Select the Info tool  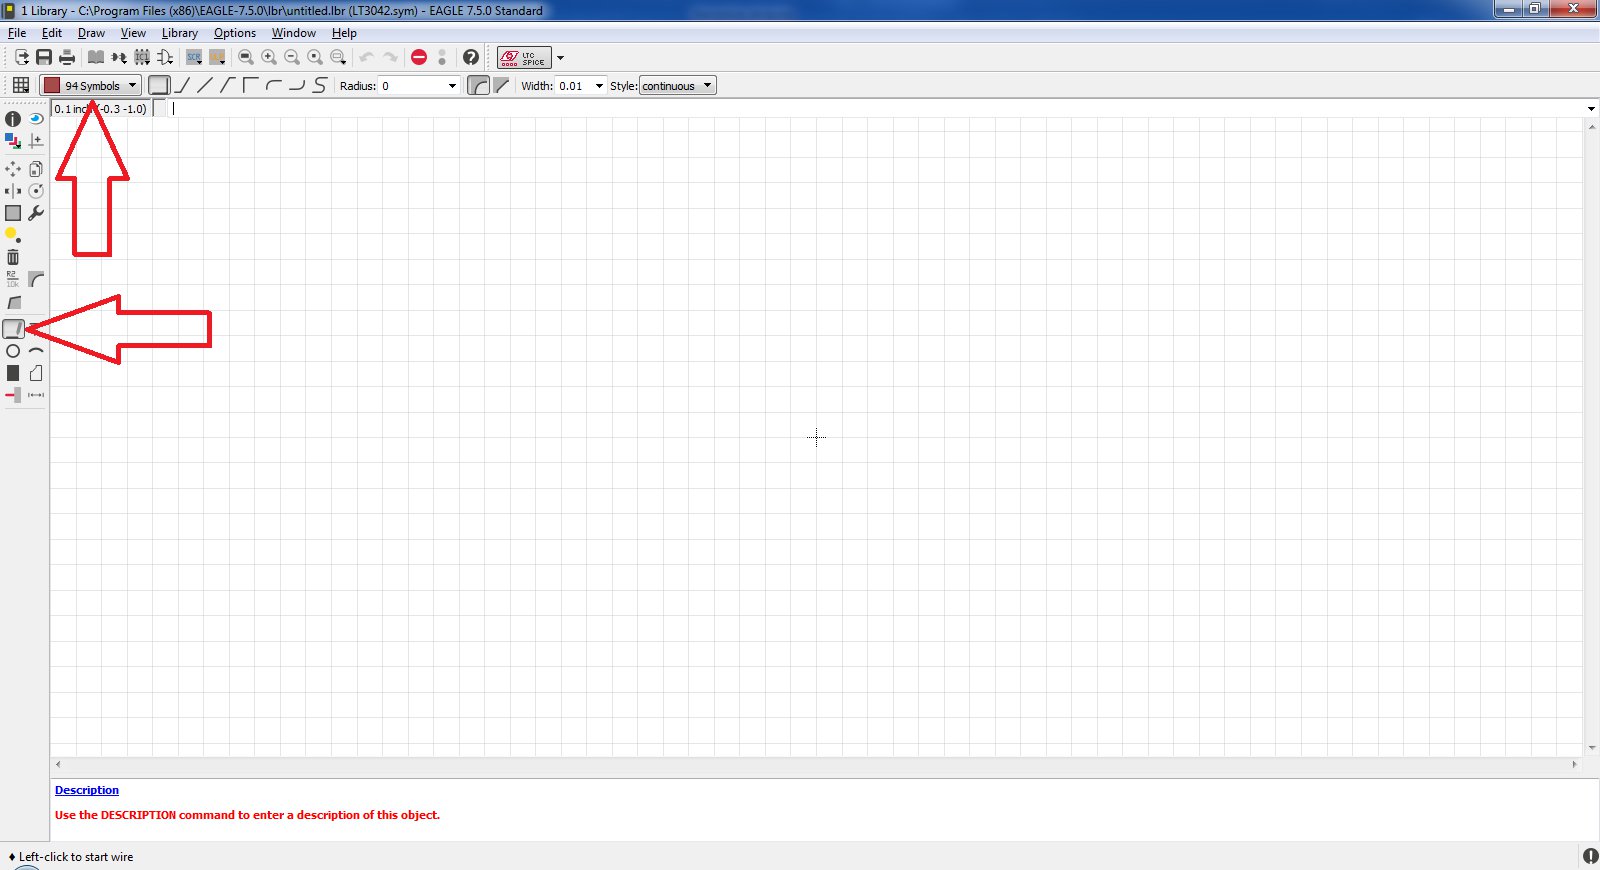point(13,119)
